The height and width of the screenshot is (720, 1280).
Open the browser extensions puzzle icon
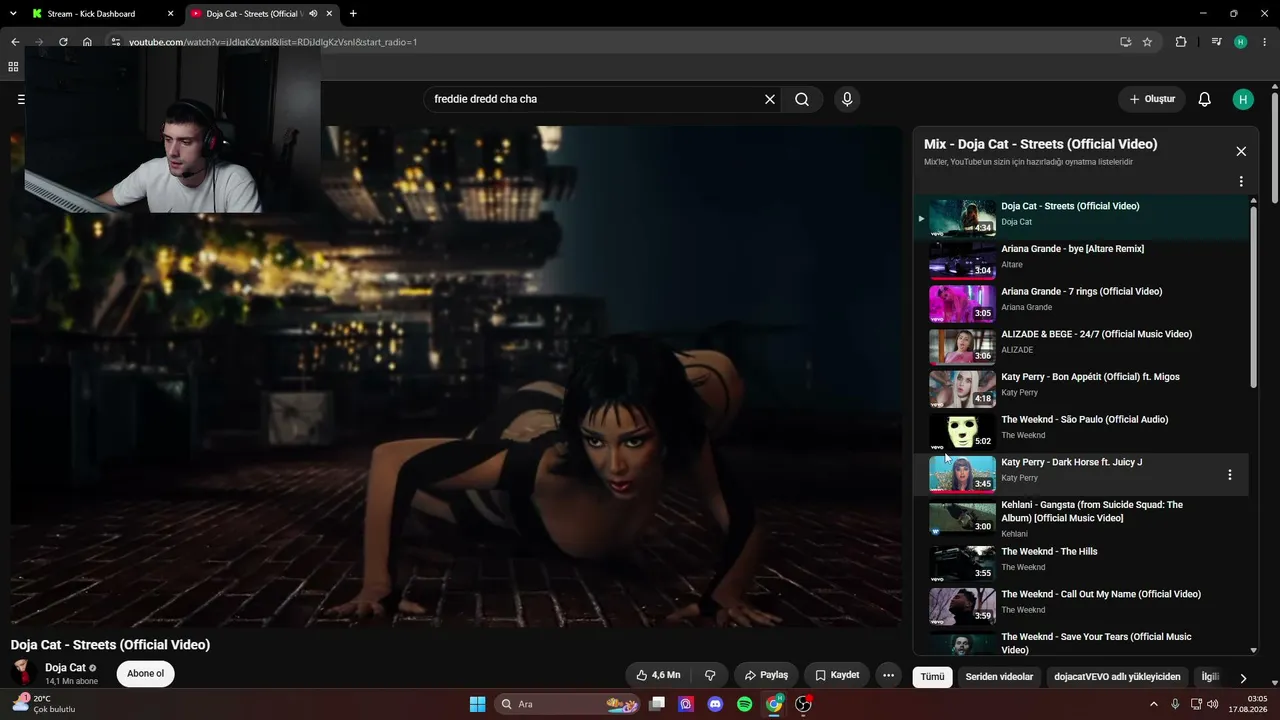click(x=1181, y=42)
